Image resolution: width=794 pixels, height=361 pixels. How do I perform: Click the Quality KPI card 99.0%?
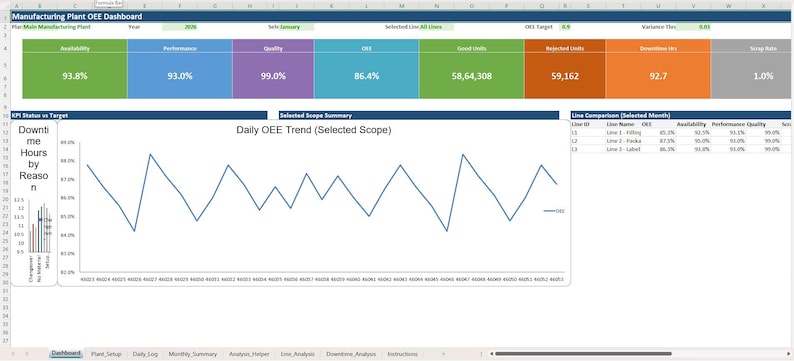(273, 69)
